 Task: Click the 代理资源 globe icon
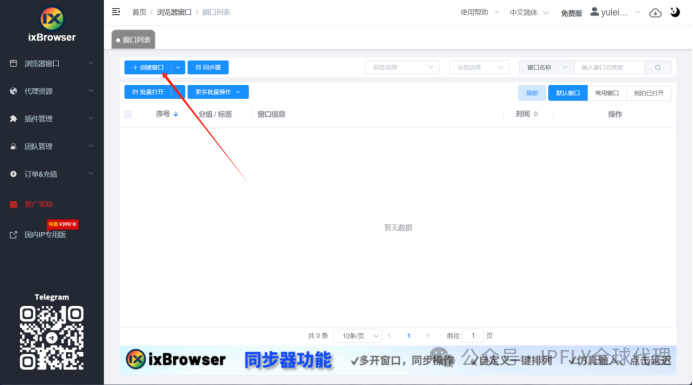(13, 91)
